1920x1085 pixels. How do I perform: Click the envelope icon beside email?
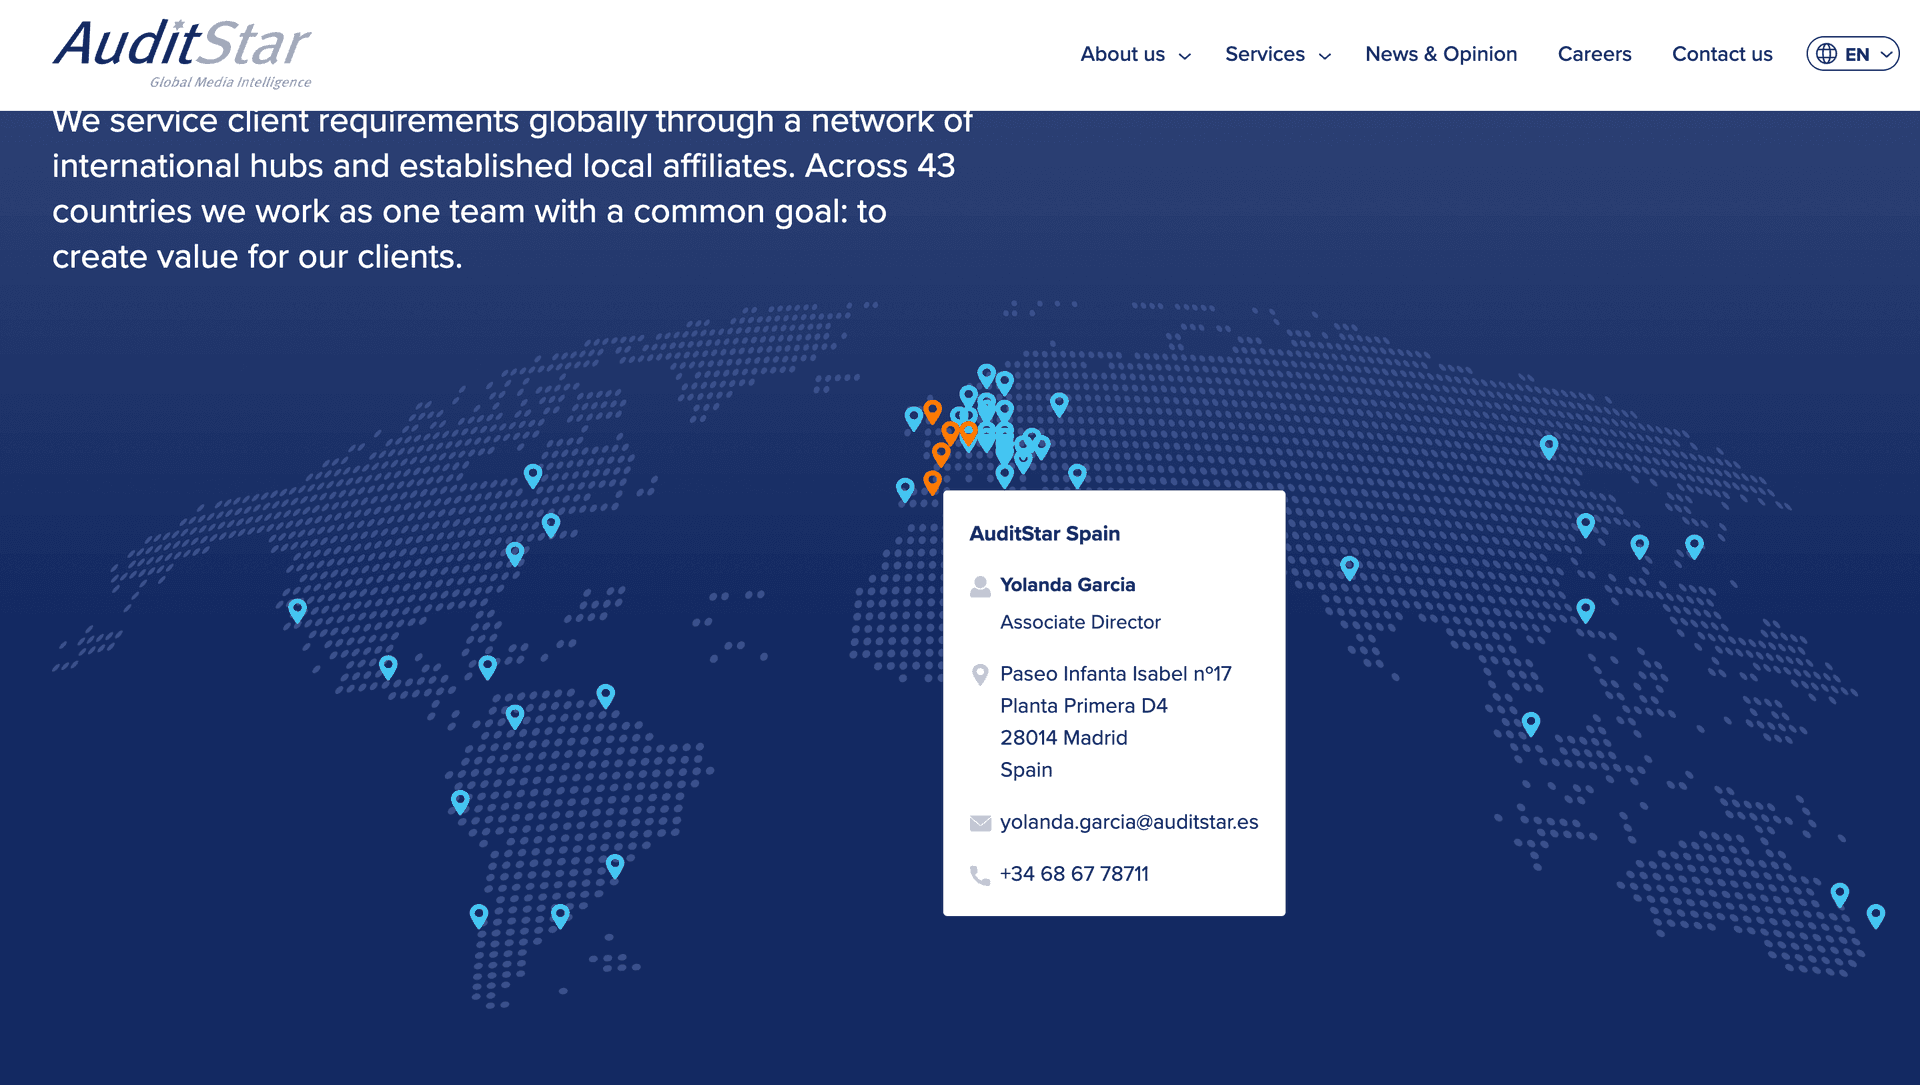pyautogui.click(x=980, y=823)
